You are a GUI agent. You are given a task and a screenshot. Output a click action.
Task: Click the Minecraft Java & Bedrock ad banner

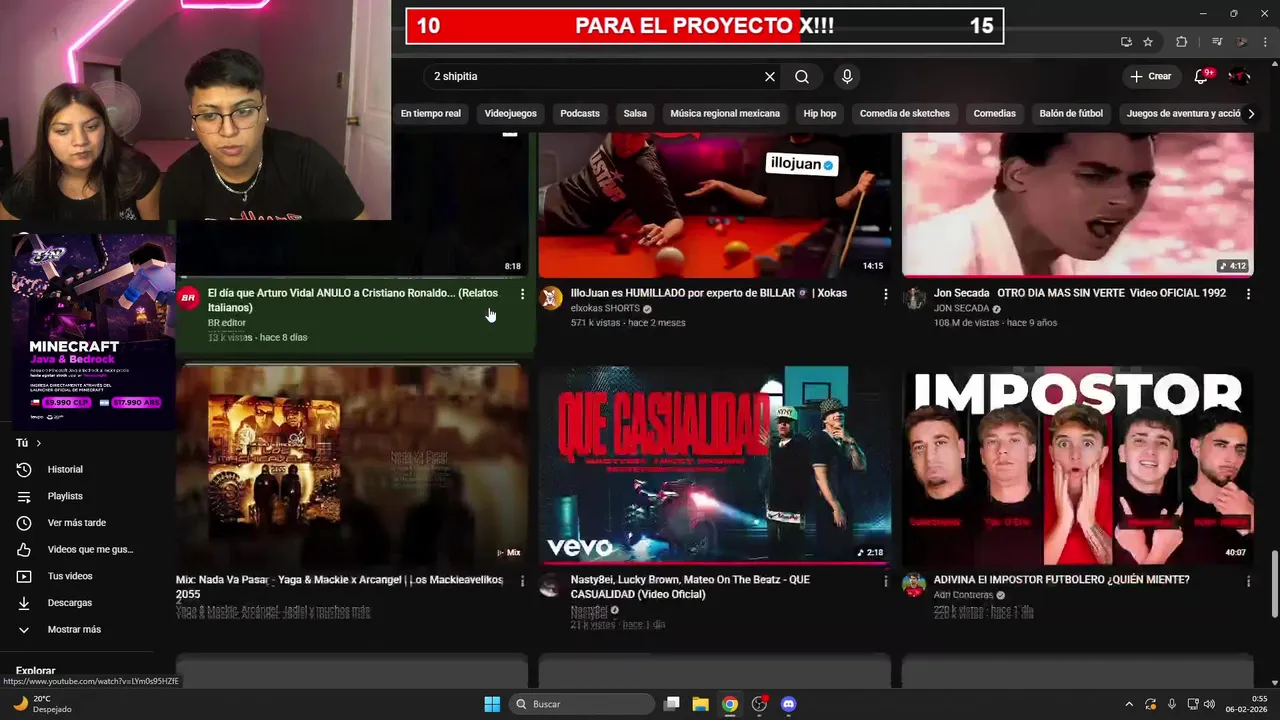pos(93,330)
